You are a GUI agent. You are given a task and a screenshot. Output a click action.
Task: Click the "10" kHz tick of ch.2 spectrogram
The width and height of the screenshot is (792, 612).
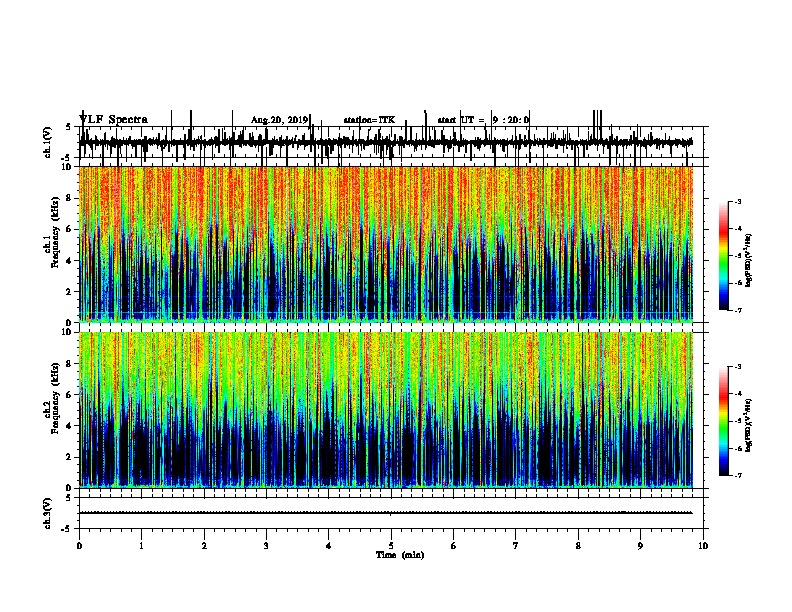pos(69,332)
